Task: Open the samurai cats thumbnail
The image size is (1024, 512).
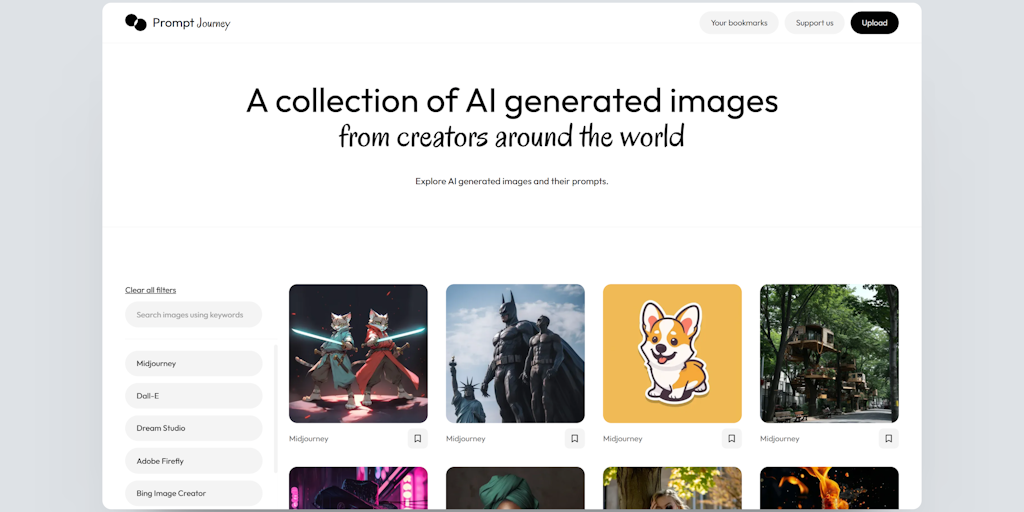Action: point(359,353)
